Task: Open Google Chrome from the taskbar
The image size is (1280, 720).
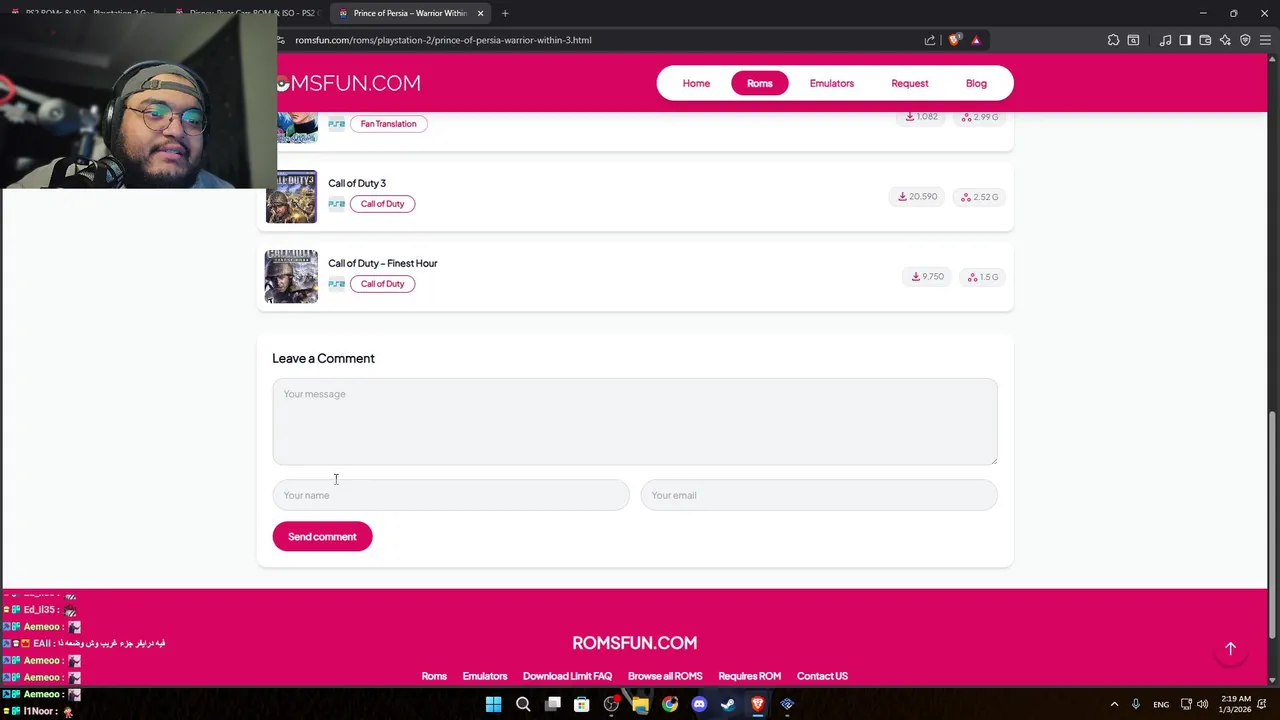Action: coord(670,704)
